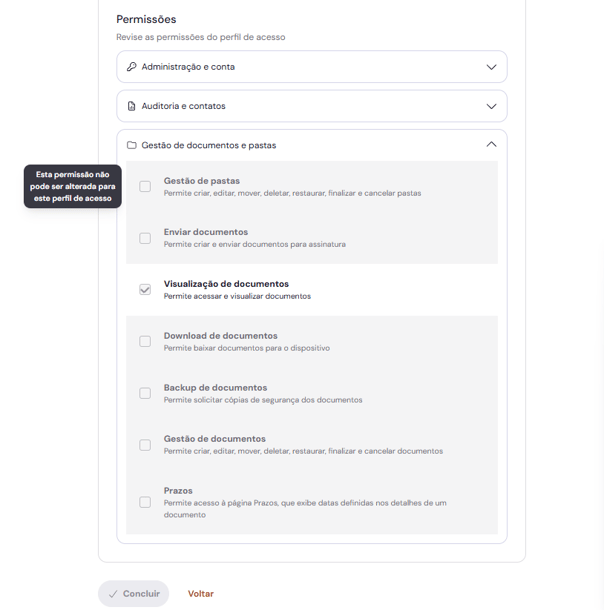Expand the Administração e conta chevron
This screenshot has width=604, height=610.
[x=491, y=67]
